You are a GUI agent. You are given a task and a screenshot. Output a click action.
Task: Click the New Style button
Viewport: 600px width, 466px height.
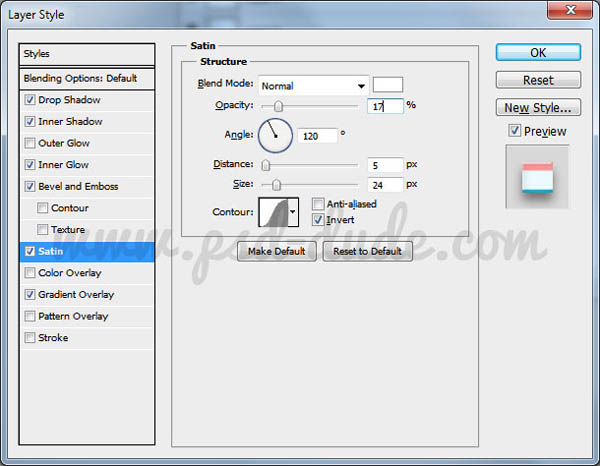(538, 107)
